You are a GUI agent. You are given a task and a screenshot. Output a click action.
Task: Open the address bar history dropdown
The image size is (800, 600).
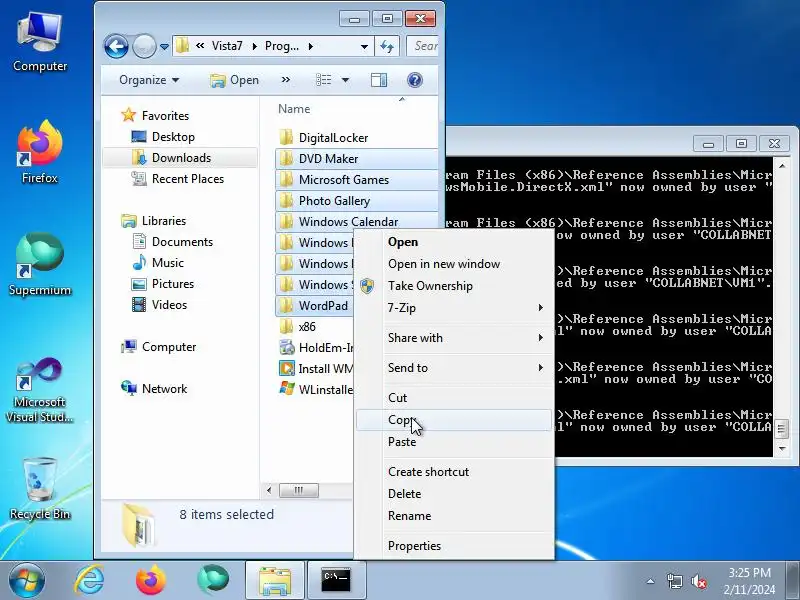tap(364, 47)
